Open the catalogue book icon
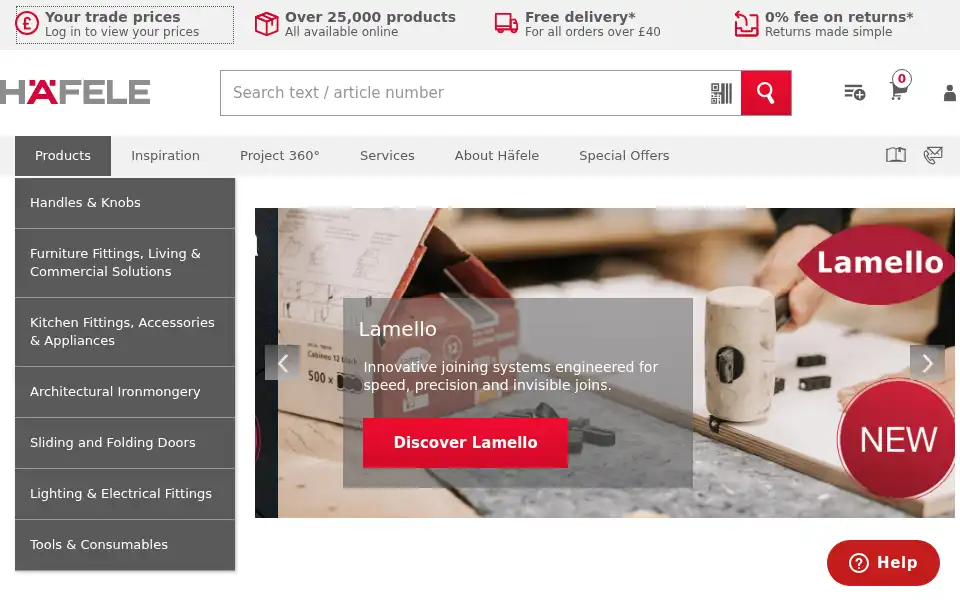This screenshot has width=960, height=600. click(x=896, y=155)
